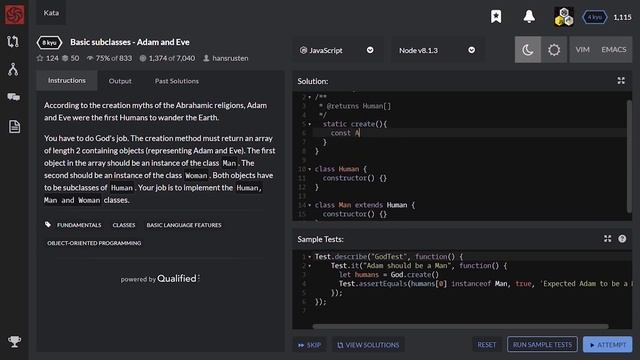The width and height of the screenshot is (640, 360).
Task: Skip this kata
Action: [309, 345]
